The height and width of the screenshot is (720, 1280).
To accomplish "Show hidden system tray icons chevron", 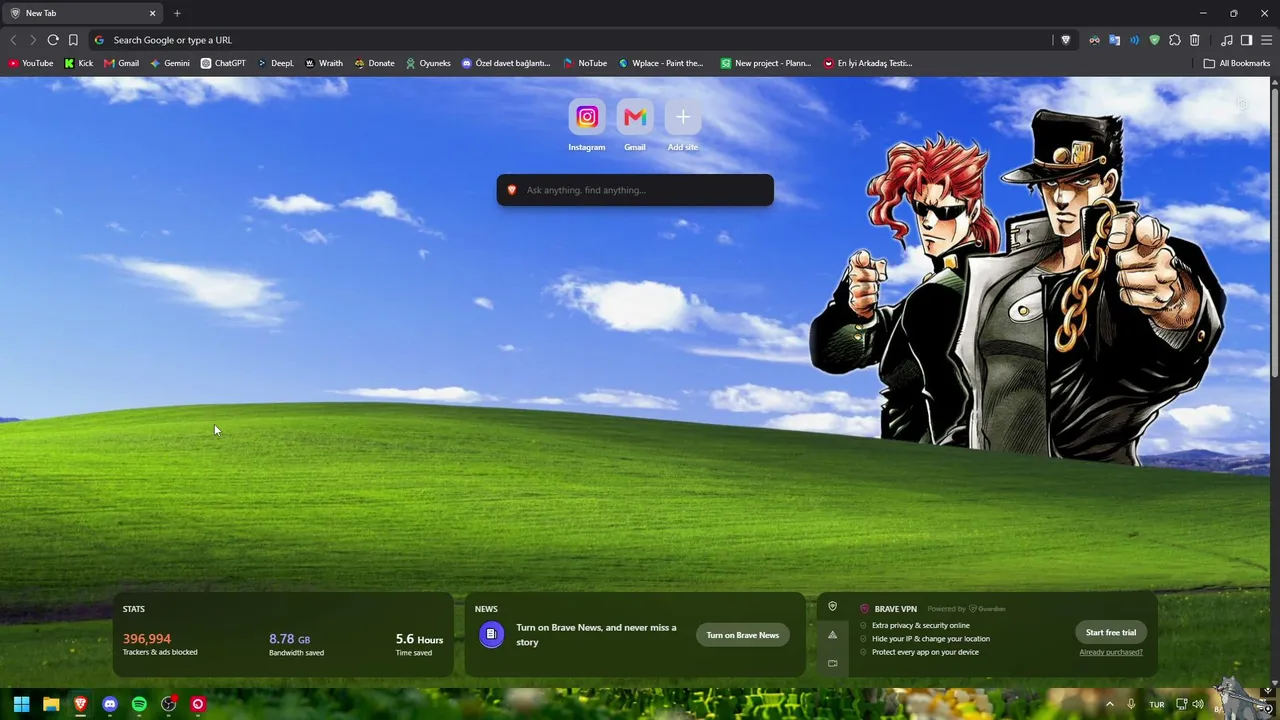I will point(1109,704).
